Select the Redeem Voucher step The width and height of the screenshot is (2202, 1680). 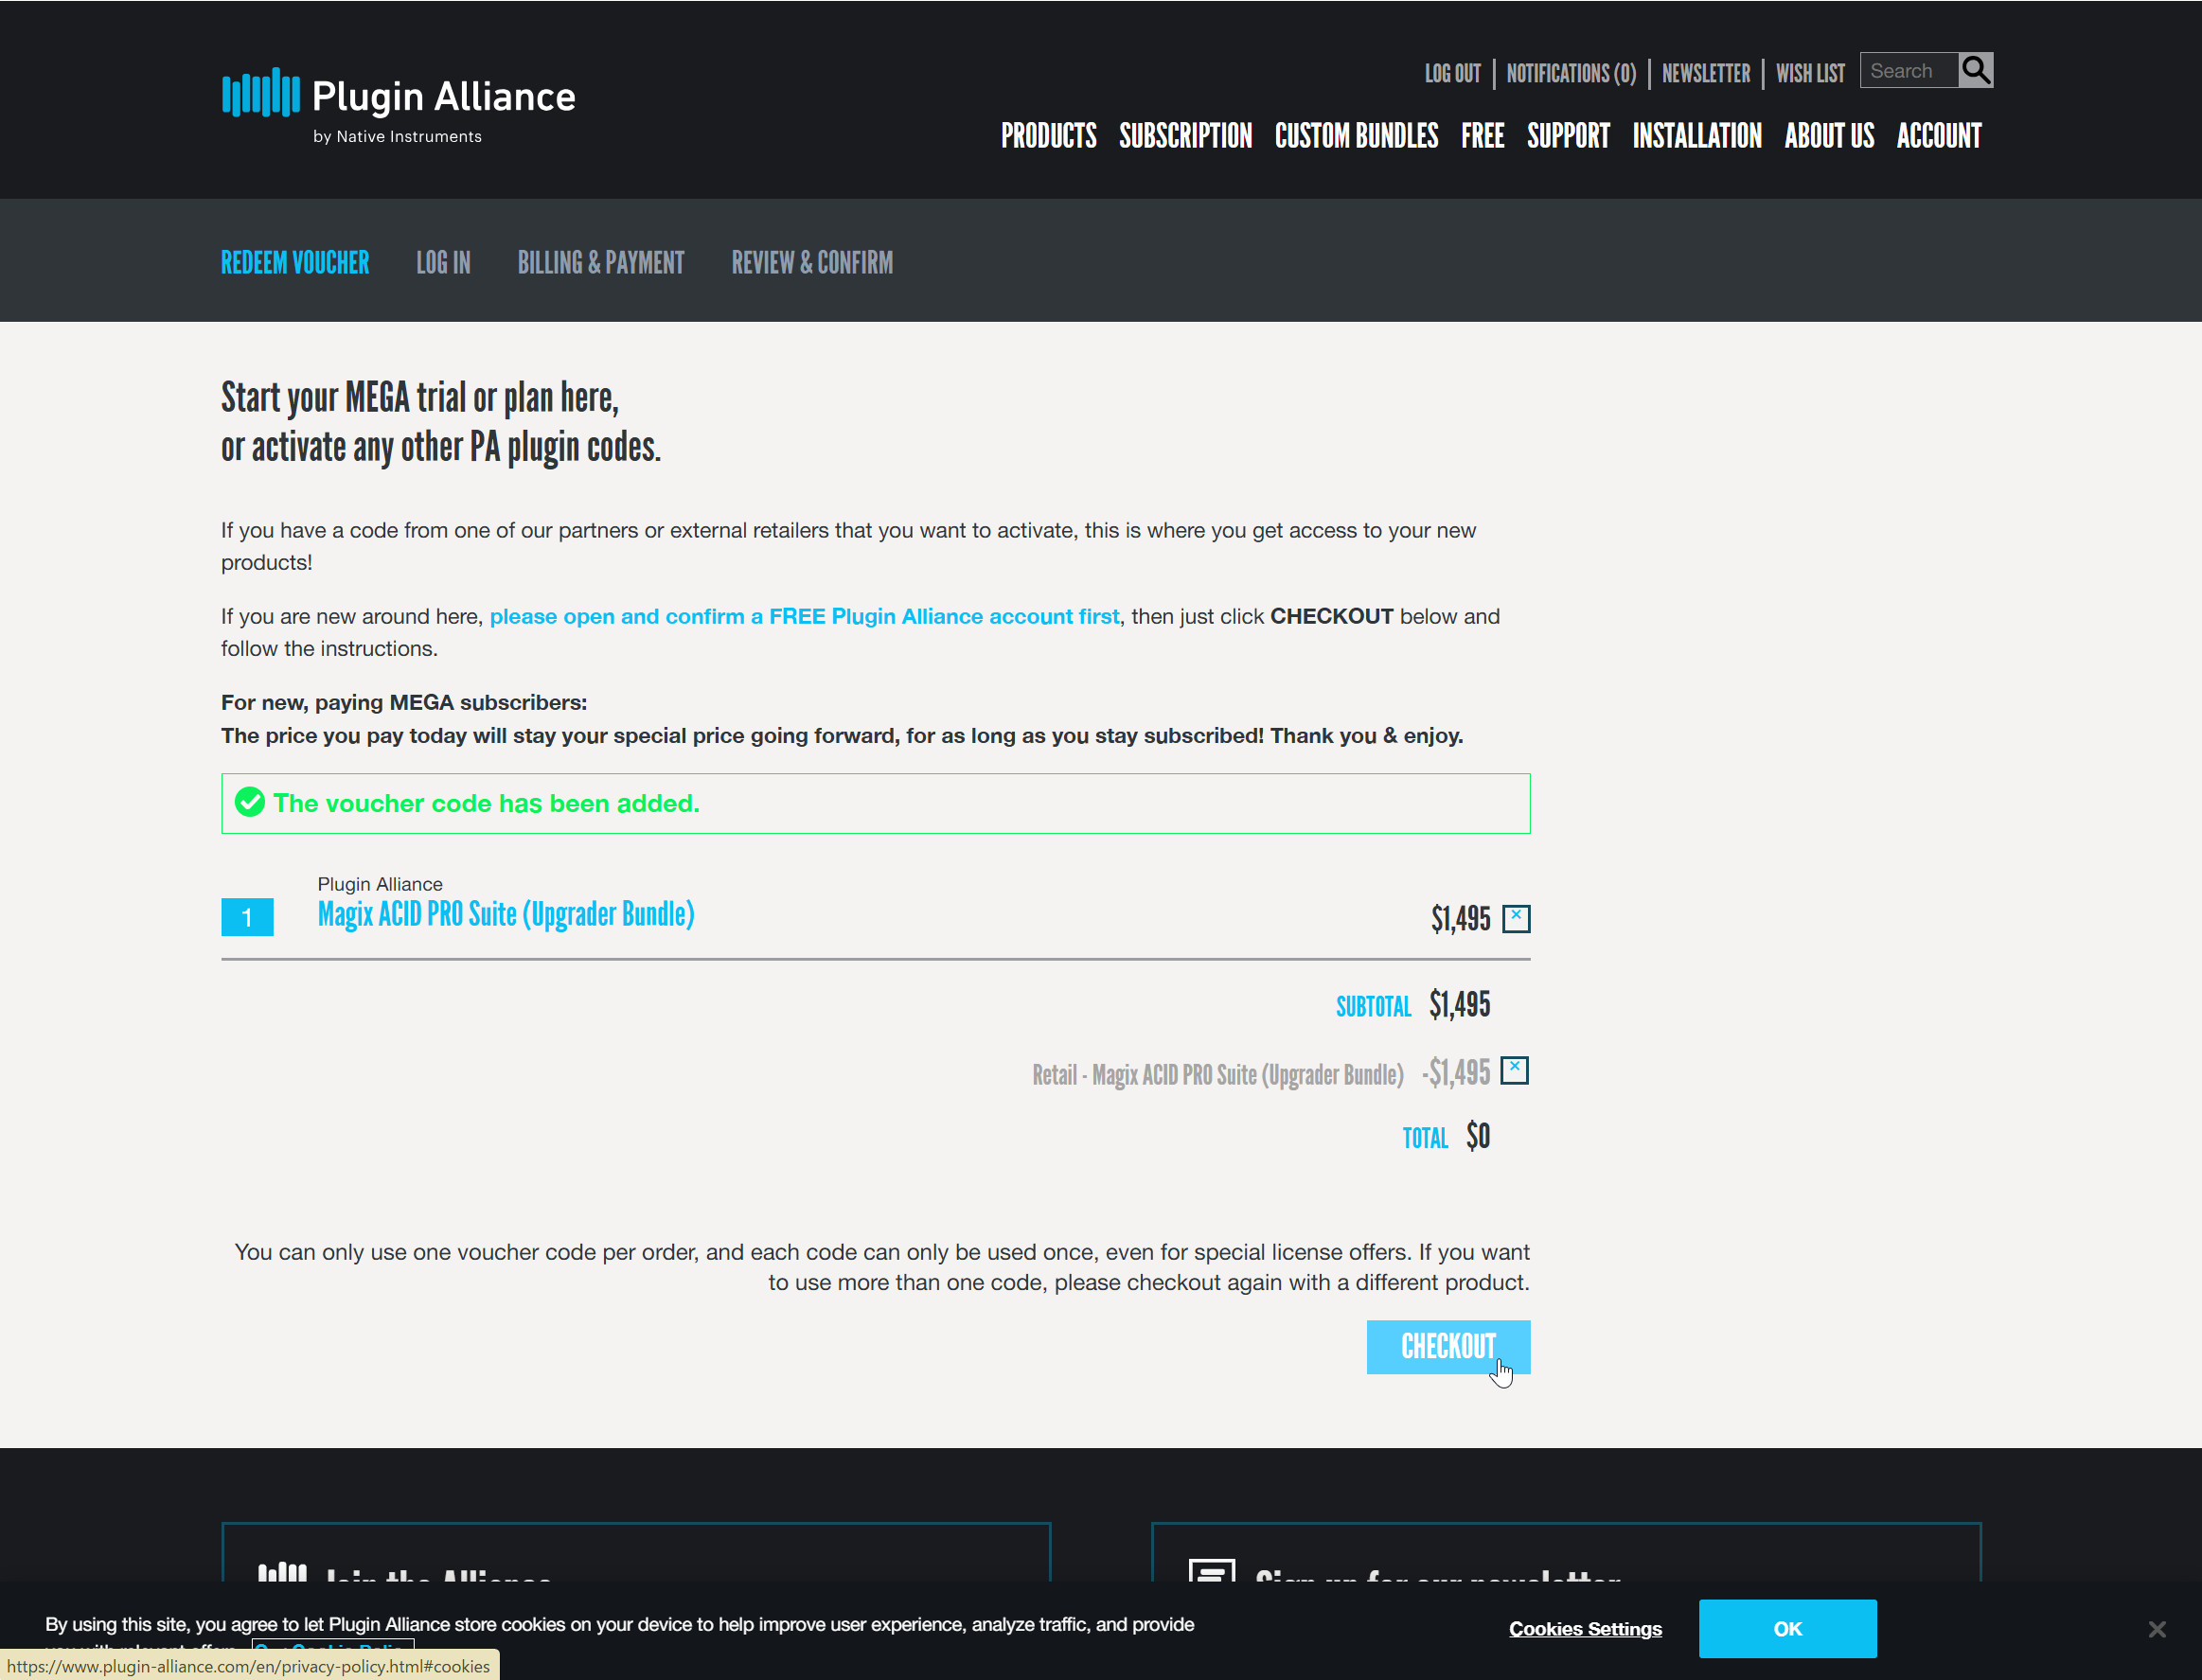295,262
